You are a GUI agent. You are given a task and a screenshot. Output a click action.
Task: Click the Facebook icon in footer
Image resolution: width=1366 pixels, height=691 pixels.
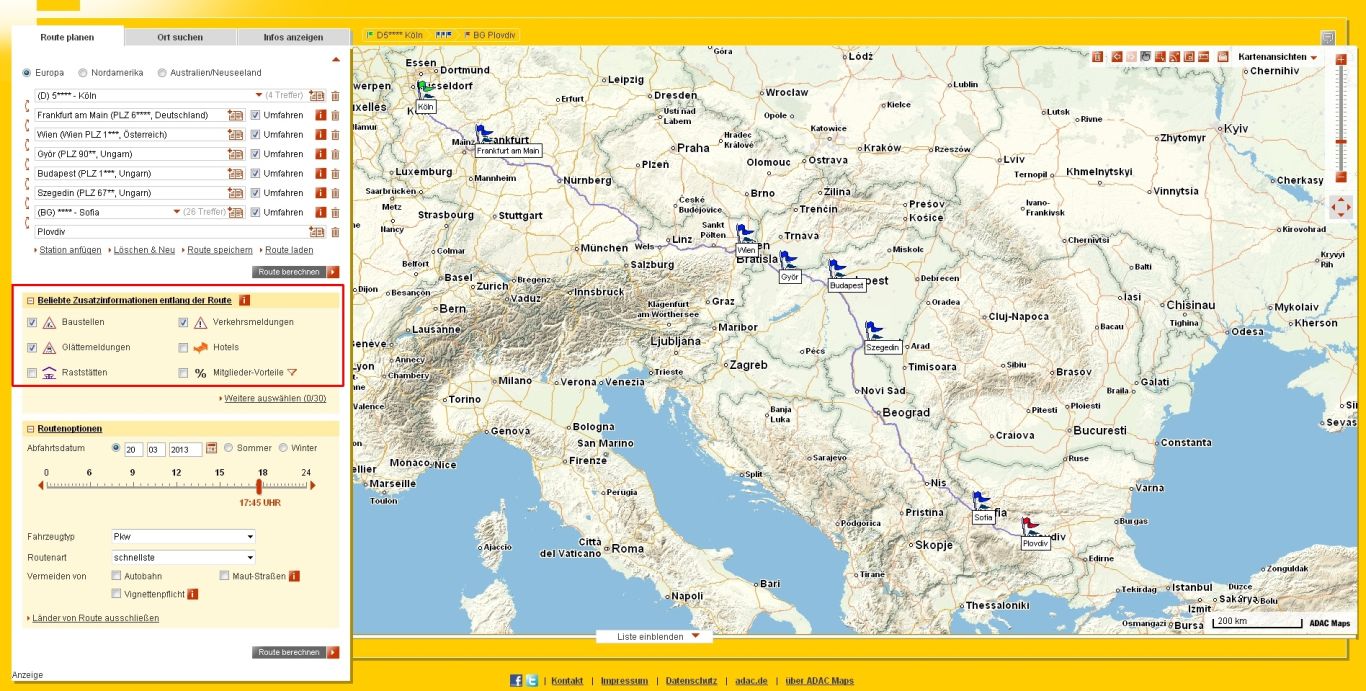516,681
